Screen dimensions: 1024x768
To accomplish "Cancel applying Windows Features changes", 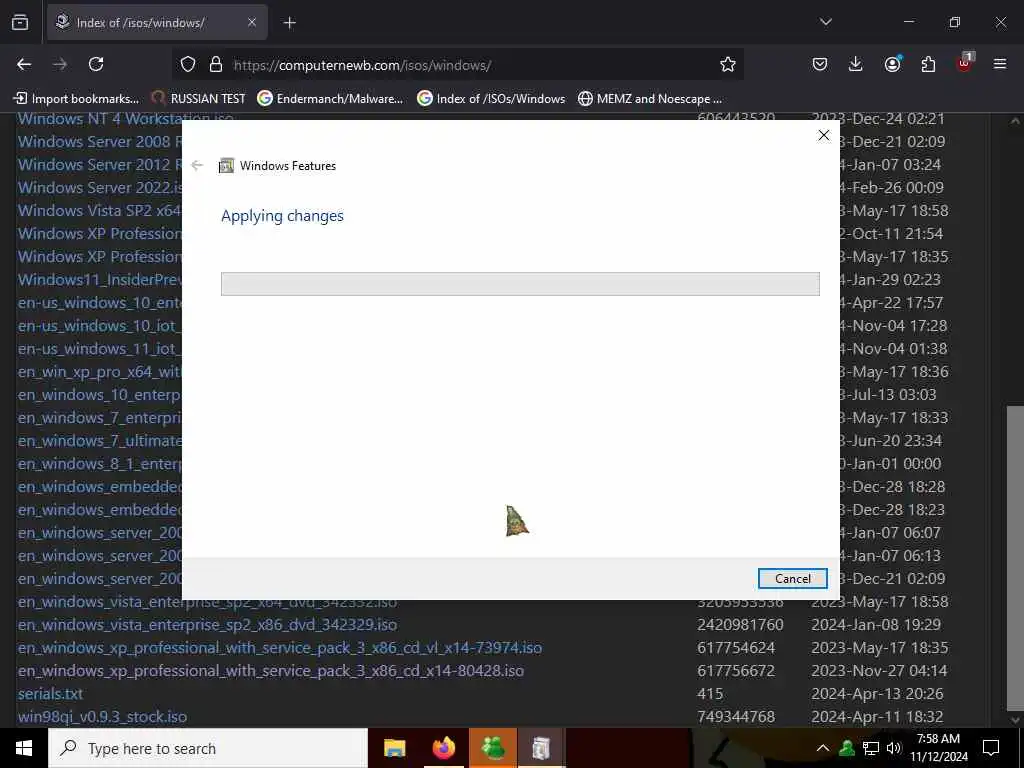I will pyautogui.click(x=792, y=579).
